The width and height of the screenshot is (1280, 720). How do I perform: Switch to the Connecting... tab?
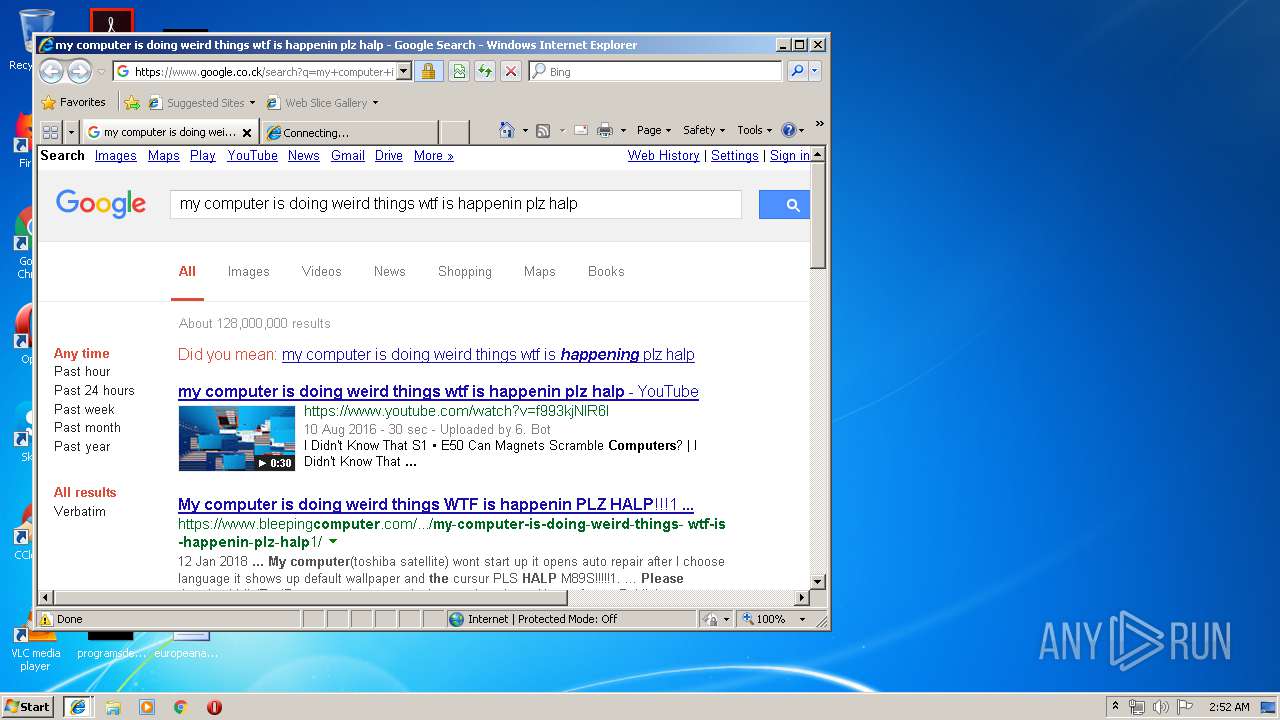(x=350, y=132)
